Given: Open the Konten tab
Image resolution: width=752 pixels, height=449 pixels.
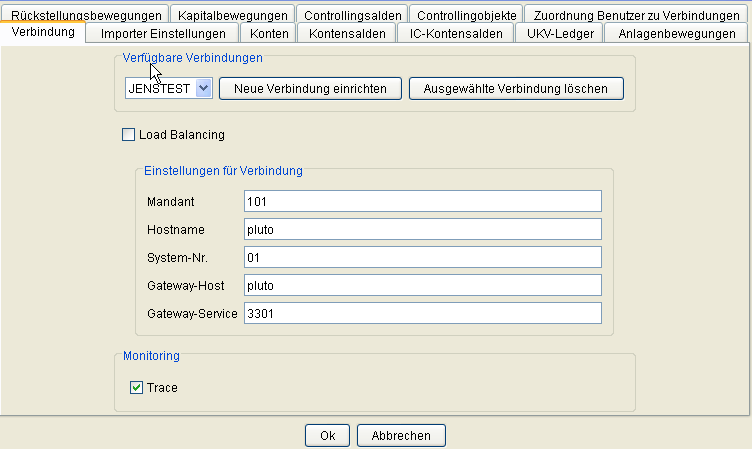Looking at the screenshot, I should [269, 34].
